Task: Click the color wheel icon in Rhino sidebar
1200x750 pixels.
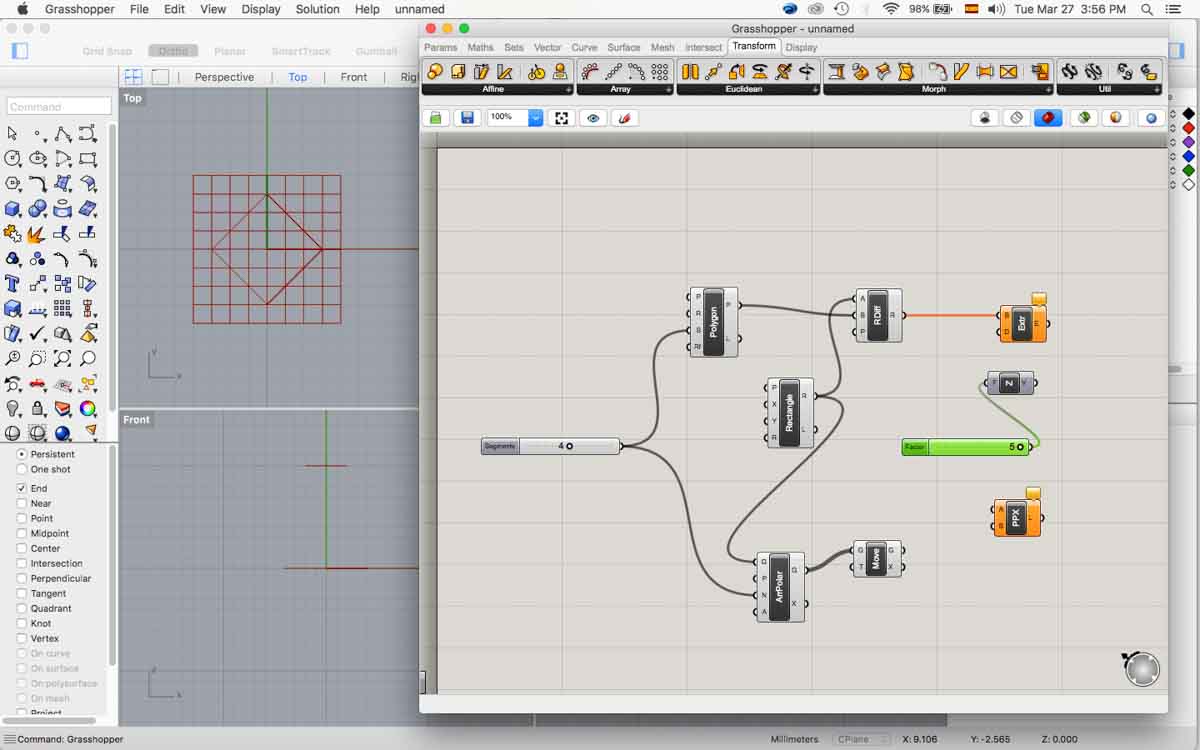Action: 88,409
